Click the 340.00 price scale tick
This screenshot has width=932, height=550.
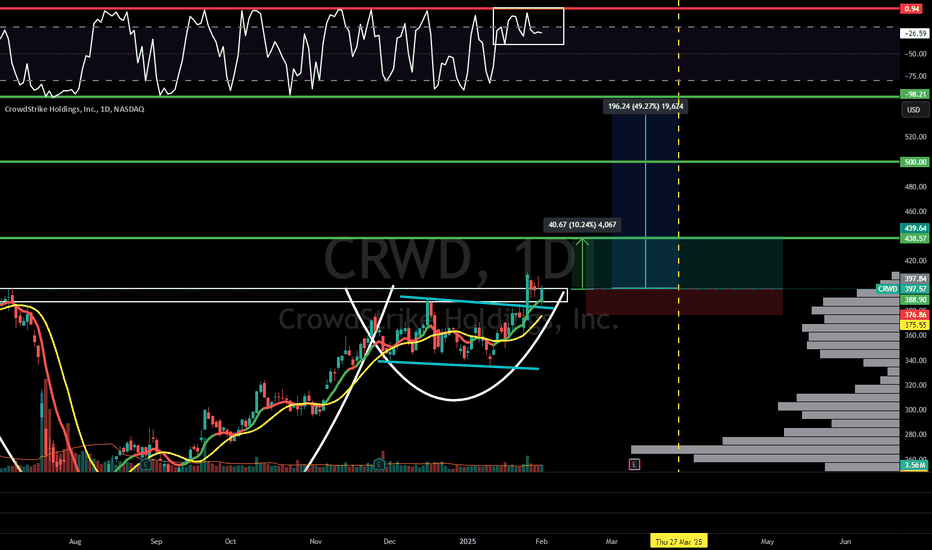coord(915,360)
